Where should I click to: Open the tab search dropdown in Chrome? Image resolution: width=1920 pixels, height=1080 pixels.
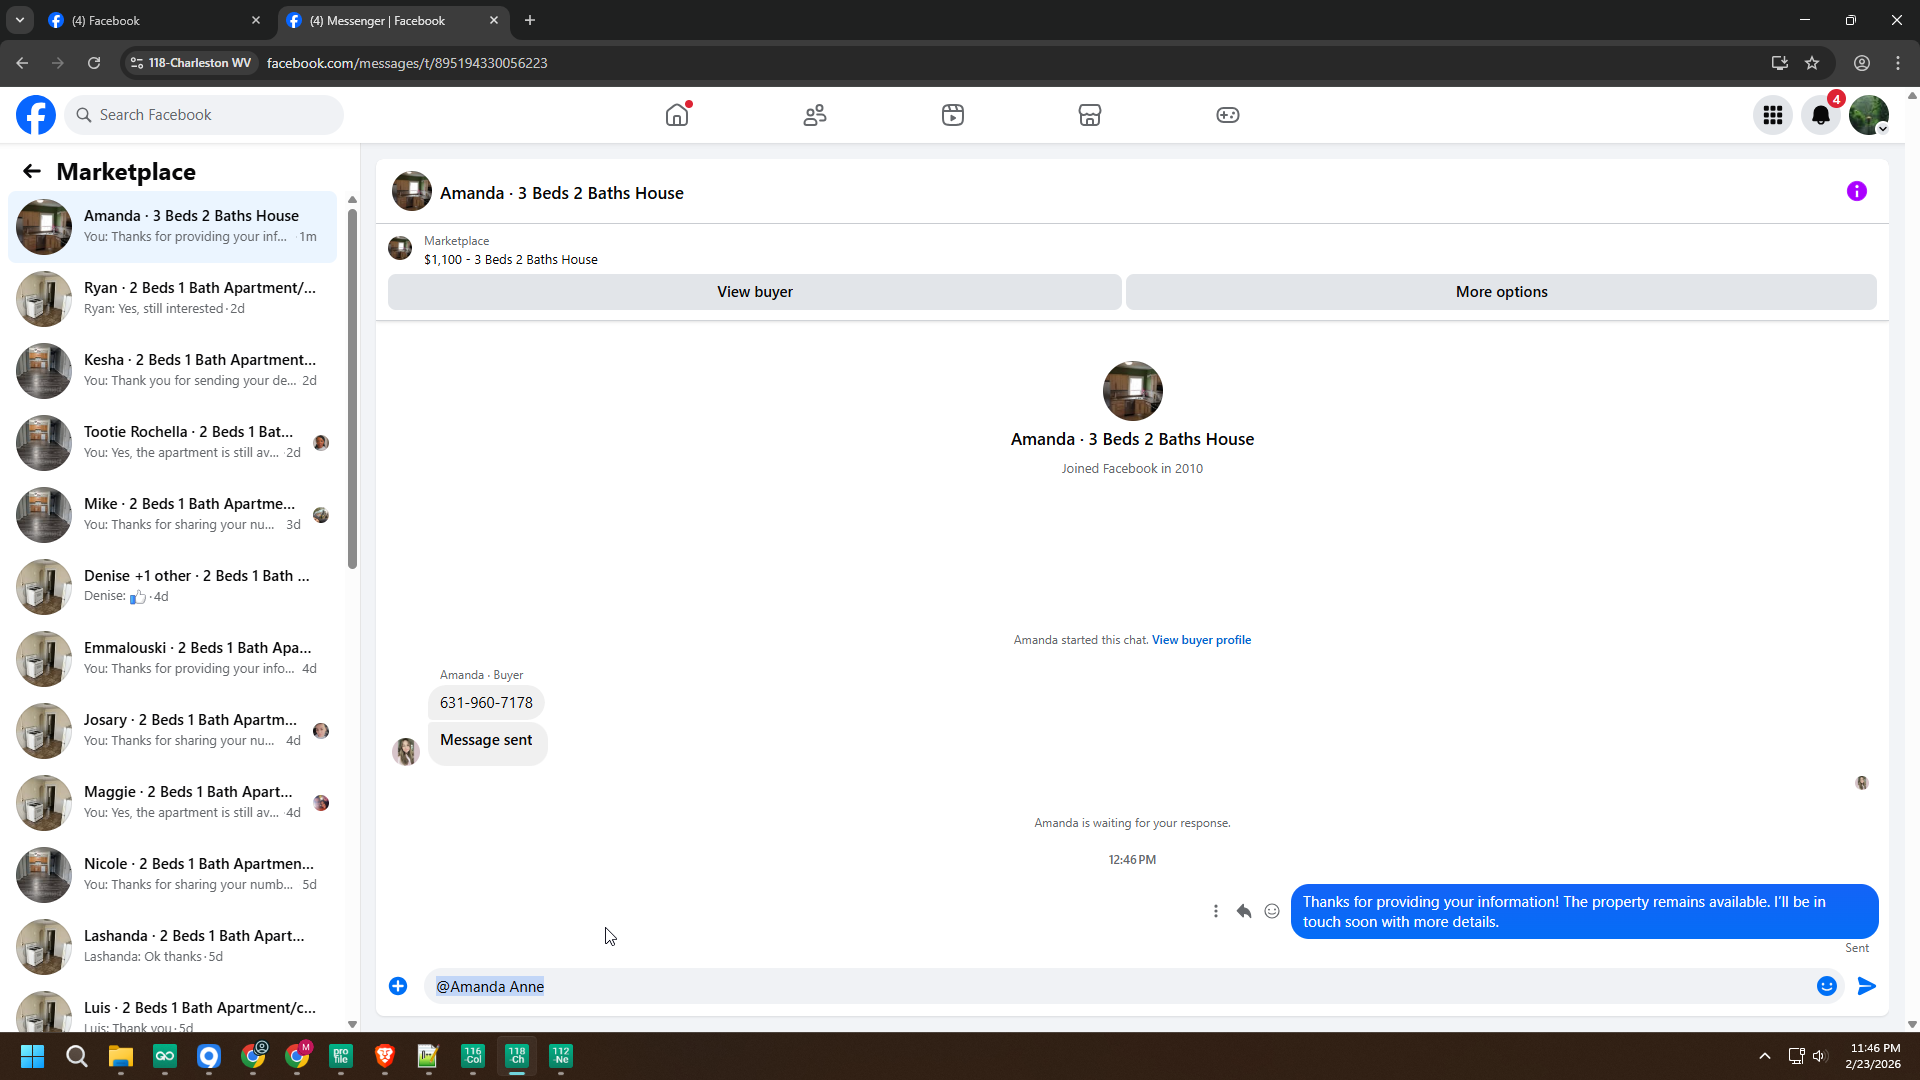pos(19,20)
